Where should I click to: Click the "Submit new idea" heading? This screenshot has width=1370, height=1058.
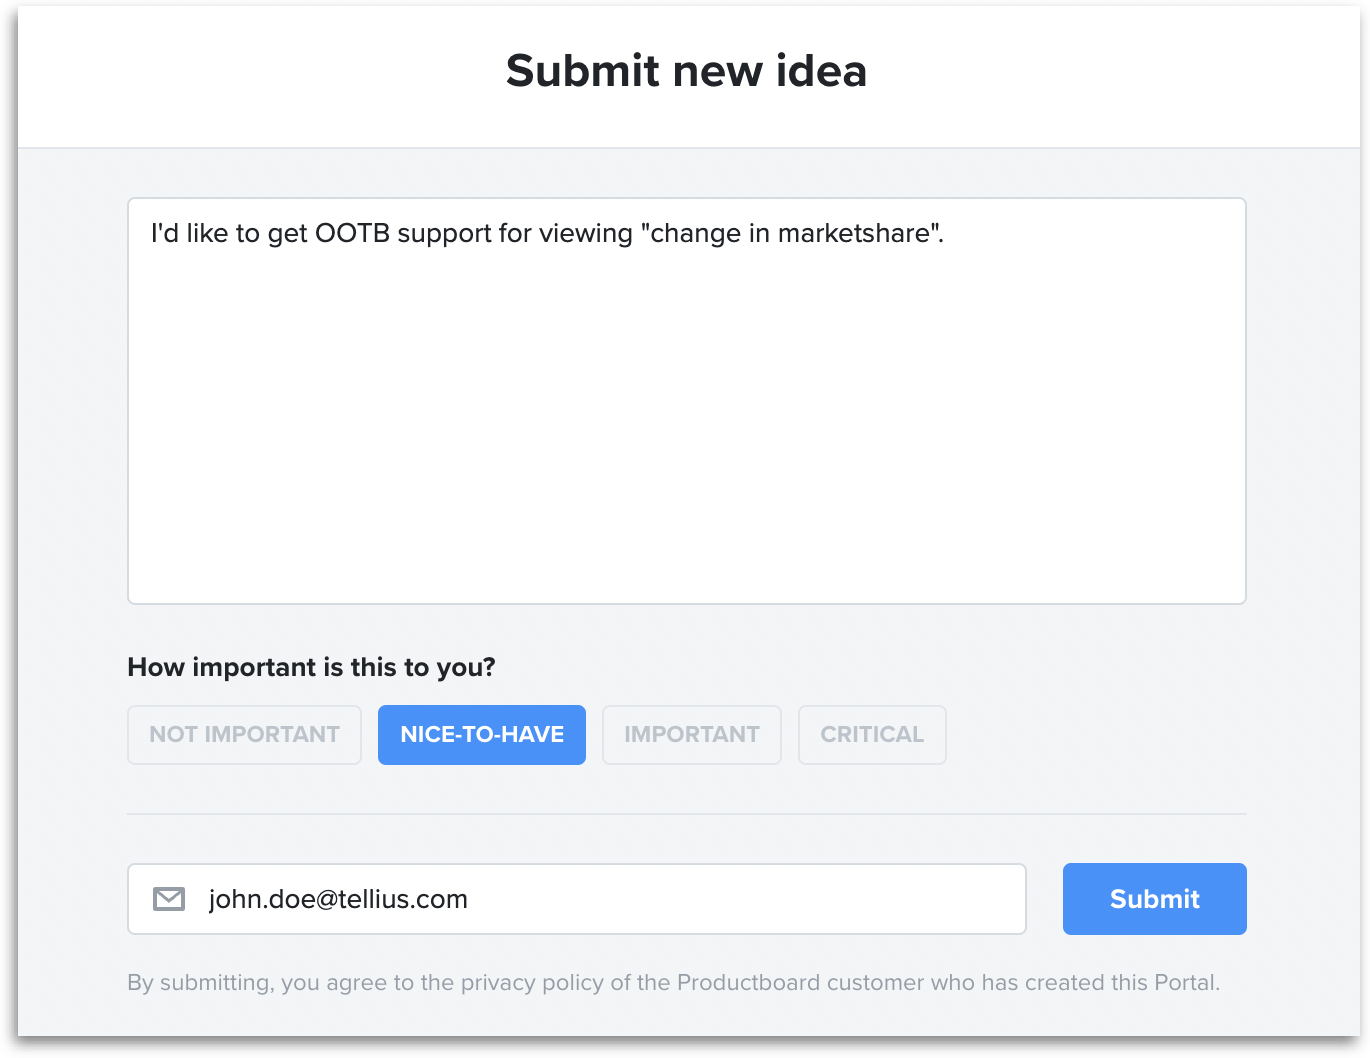[686, 71]
